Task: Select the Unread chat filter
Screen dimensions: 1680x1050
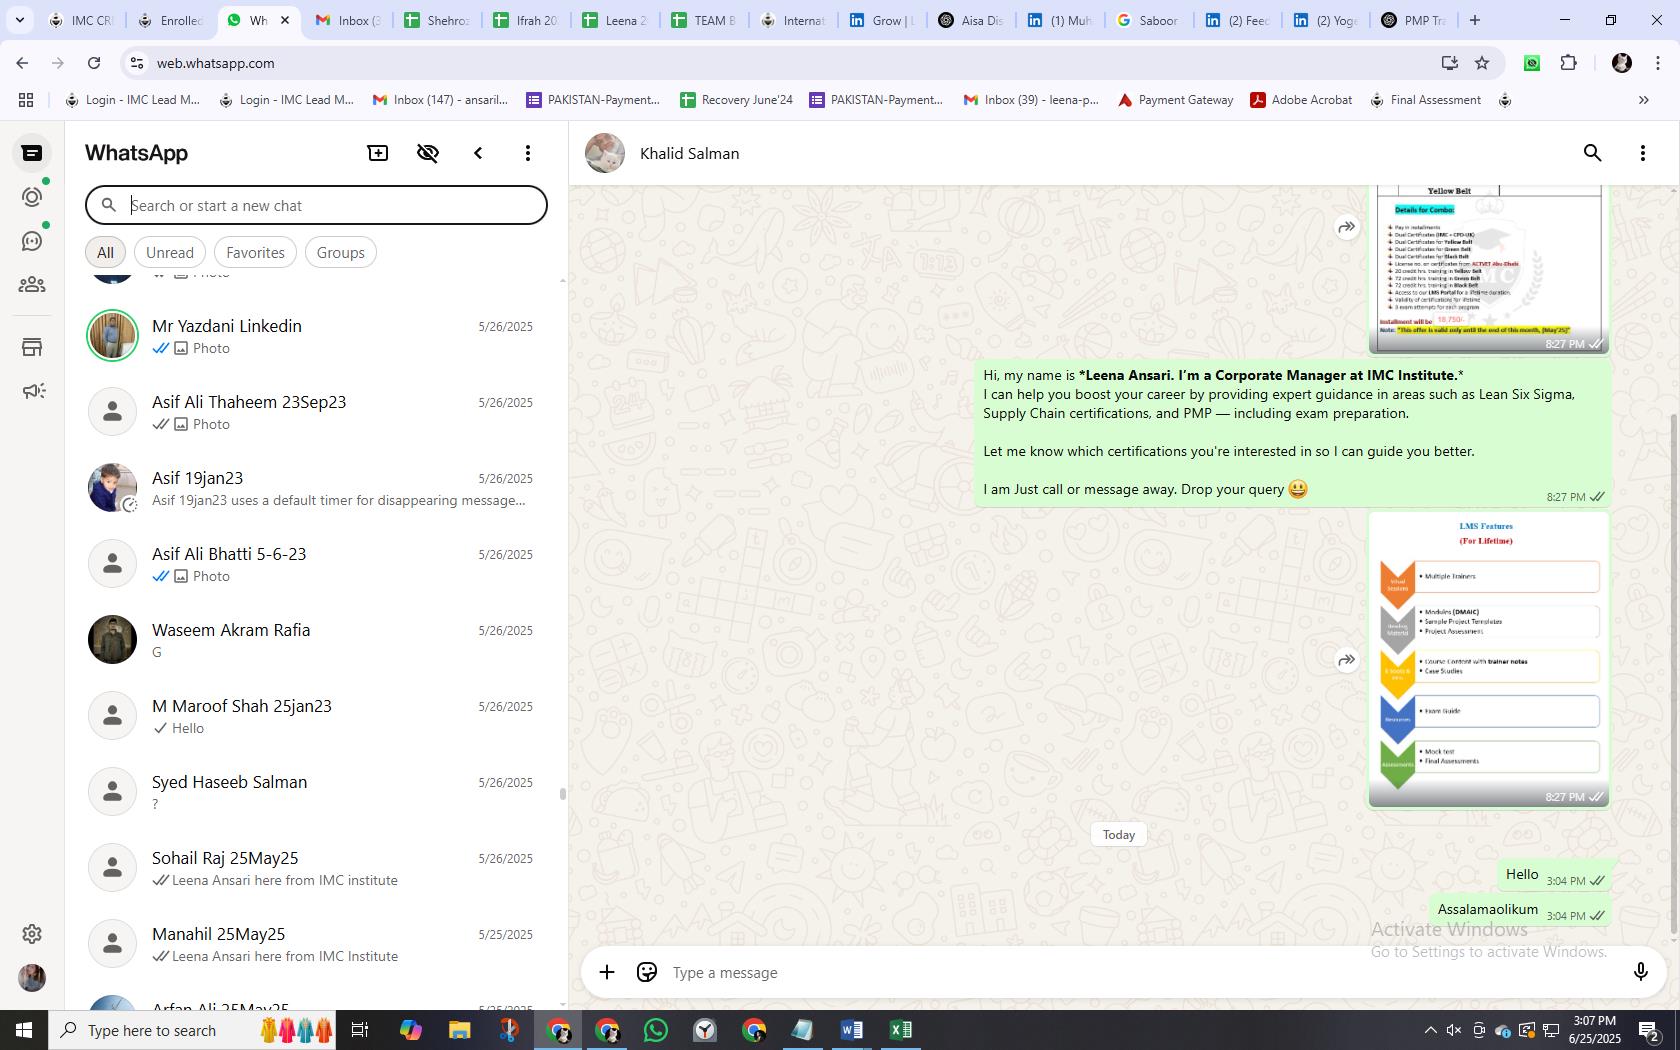Action: point(170,253)
